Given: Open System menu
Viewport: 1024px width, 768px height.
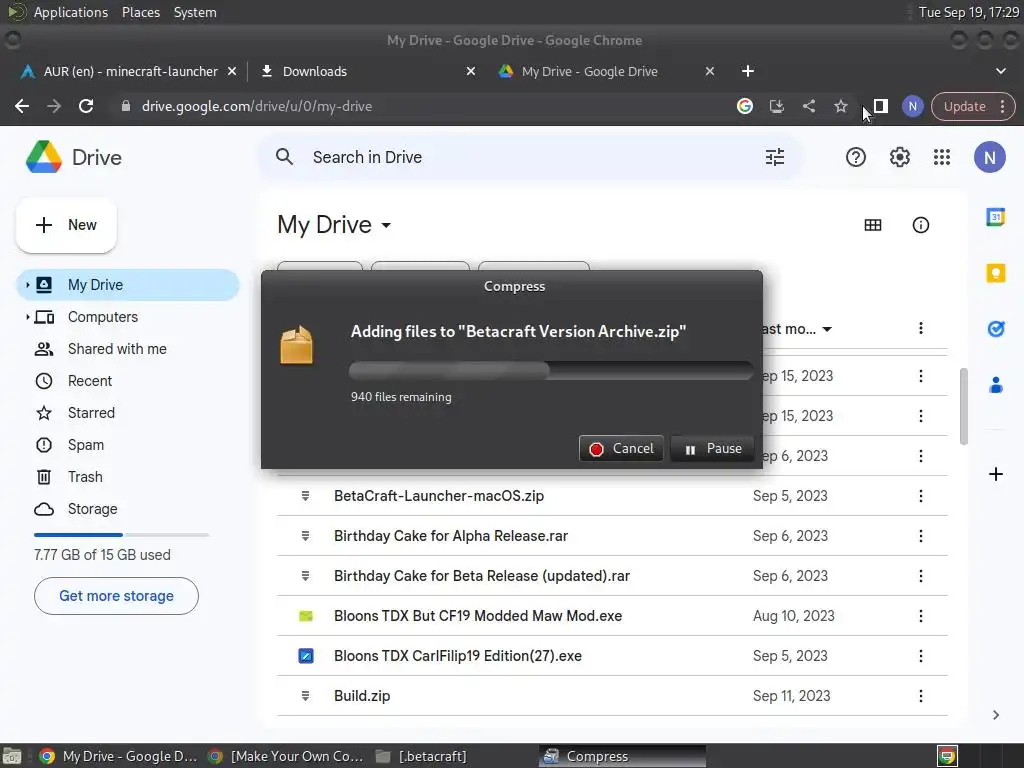Looking at the screenshot, I should [x=195, y=12].
